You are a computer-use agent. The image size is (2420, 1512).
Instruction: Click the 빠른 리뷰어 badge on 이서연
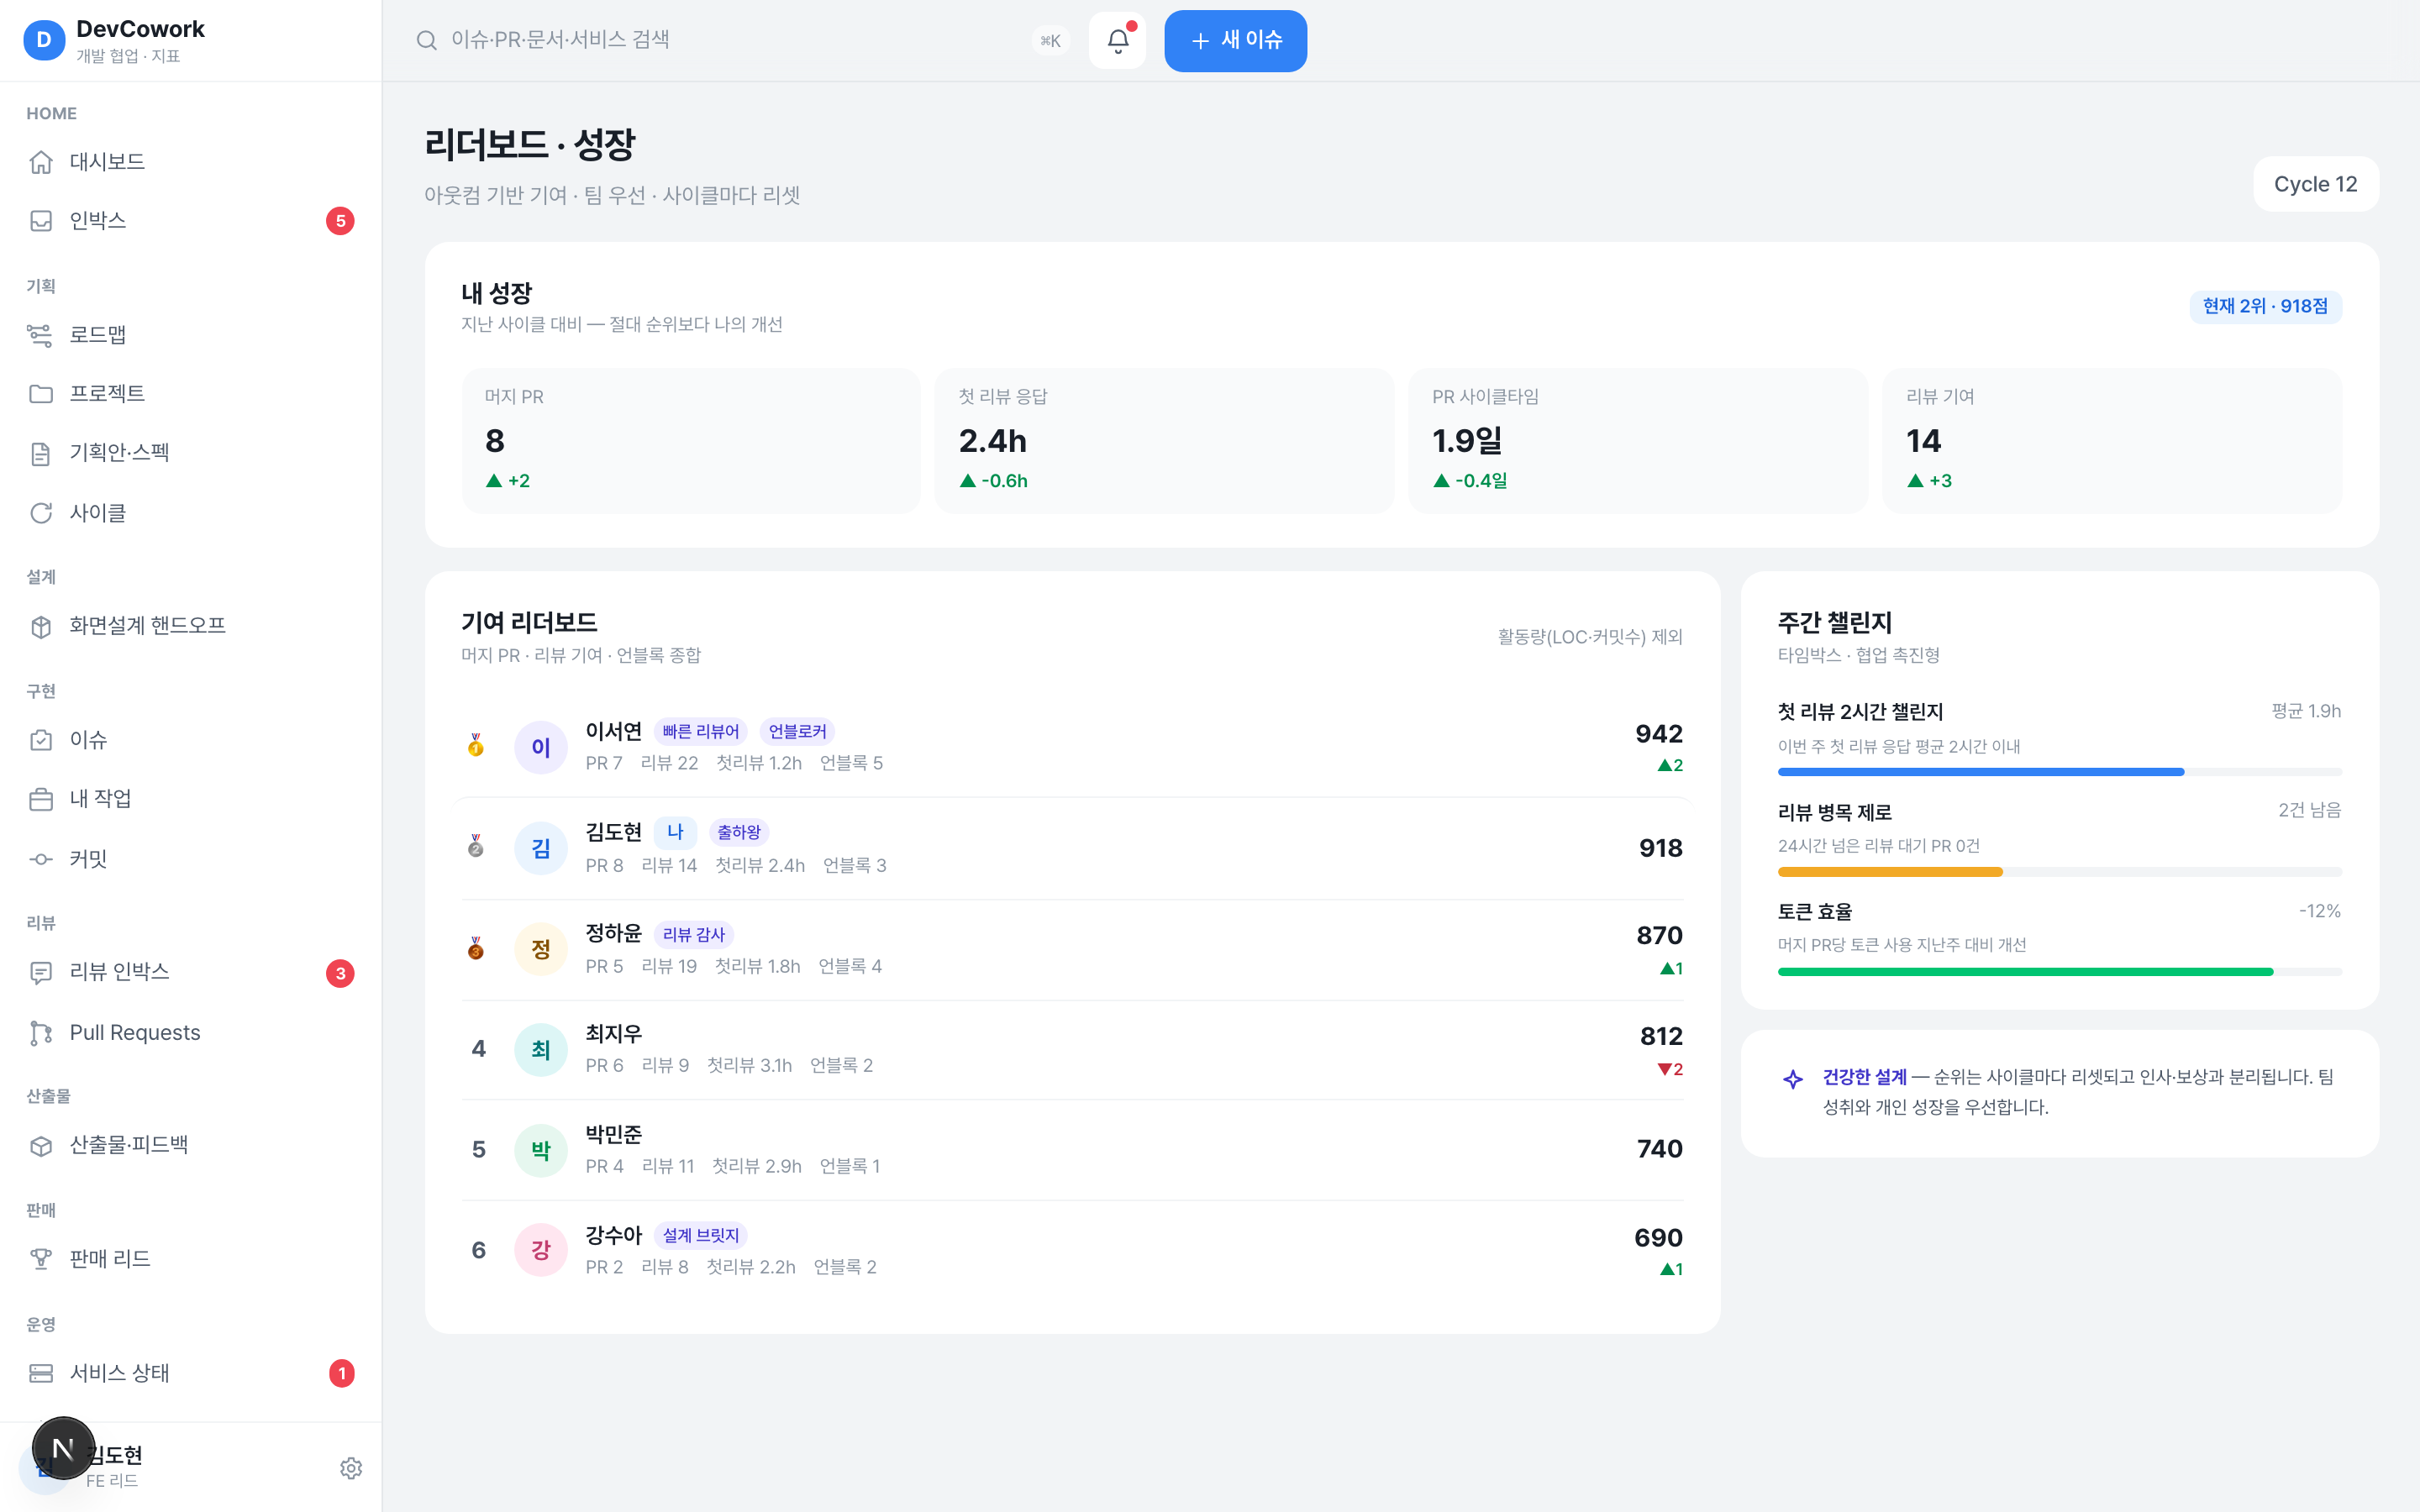701,732
